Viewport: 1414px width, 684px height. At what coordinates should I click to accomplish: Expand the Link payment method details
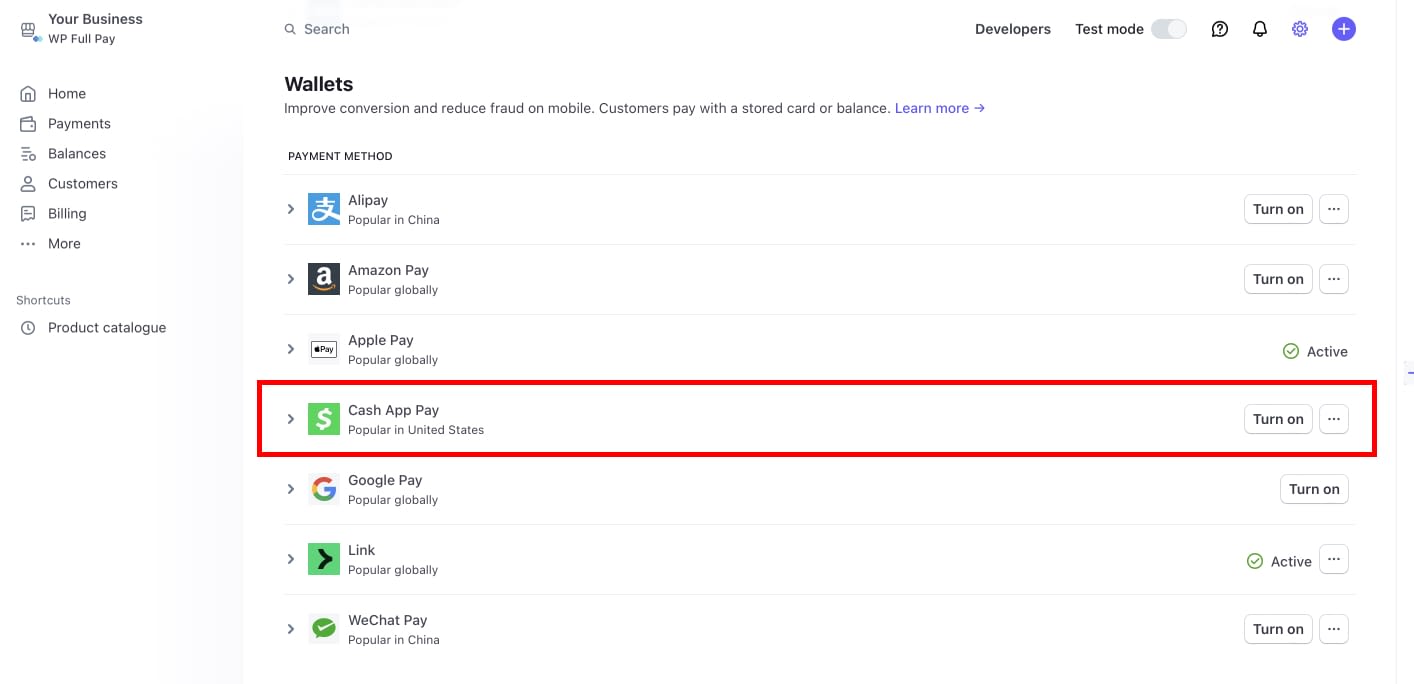(290, 559)
